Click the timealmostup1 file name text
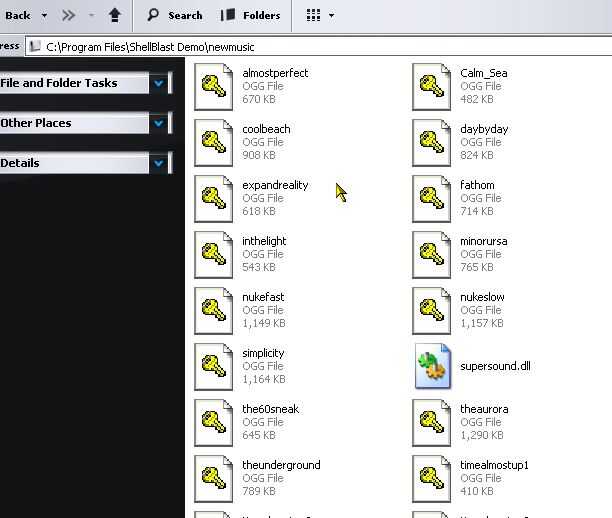The image size is (612, 518). click(x=494, y=465)
